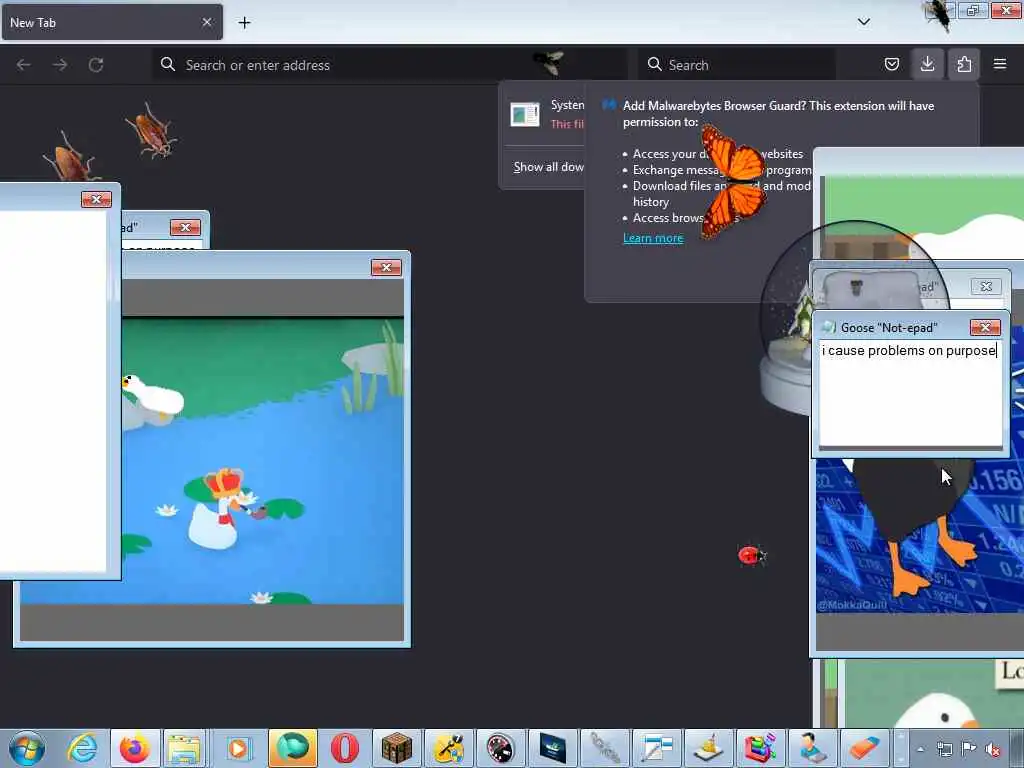1024x768 pixels.
Task: Open Windows Explorer folder on taskbar
Action: (184, 748)
